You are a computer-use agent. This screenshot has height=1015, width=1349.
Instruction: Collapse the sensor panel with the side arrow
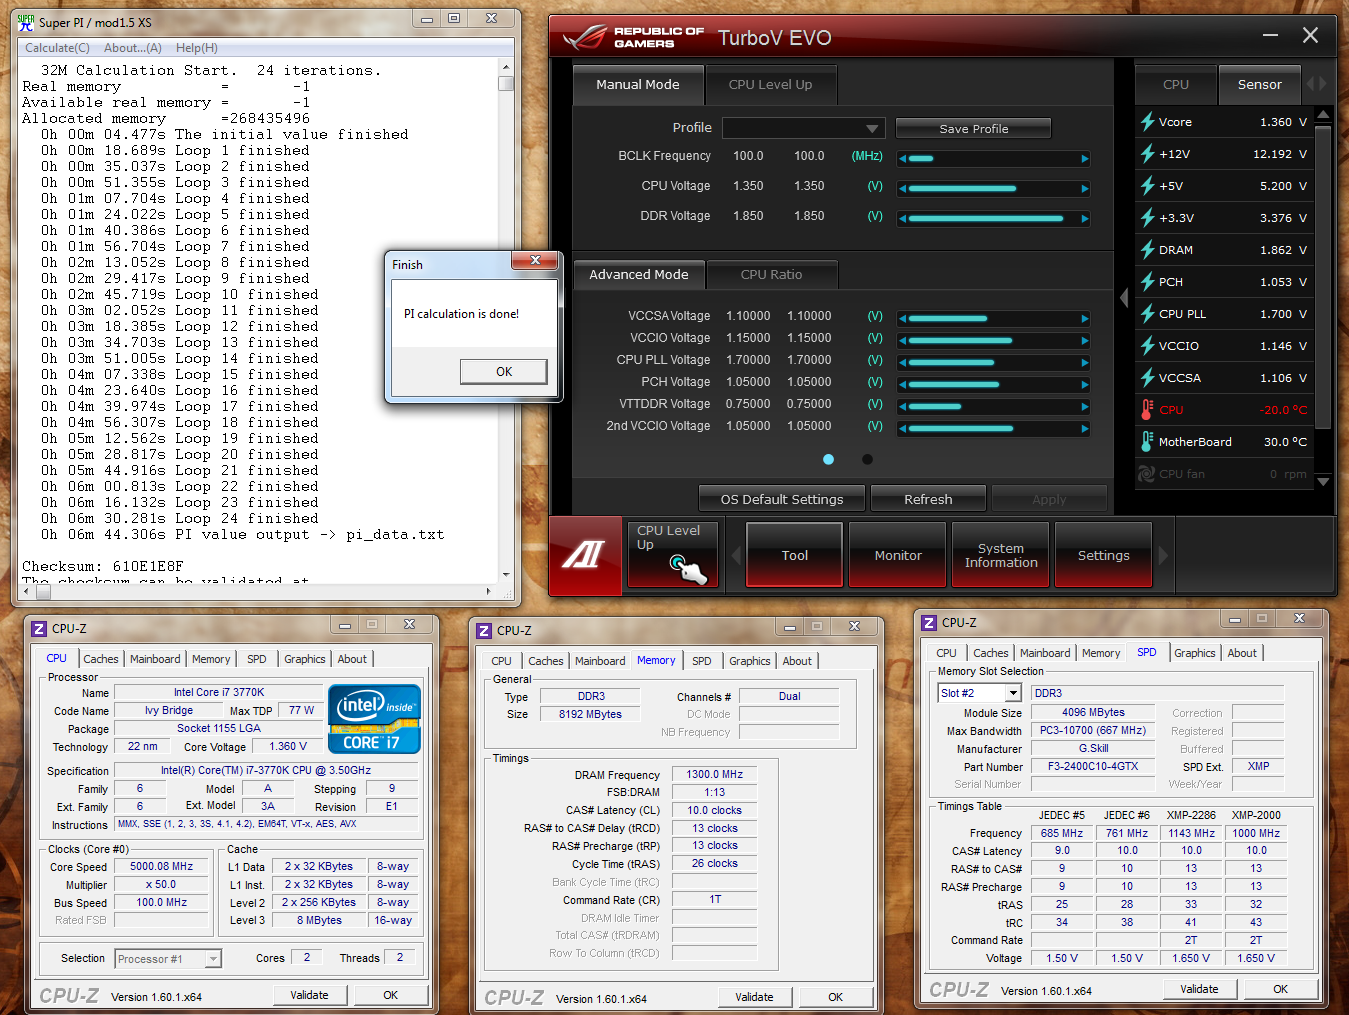point(1124,298)
